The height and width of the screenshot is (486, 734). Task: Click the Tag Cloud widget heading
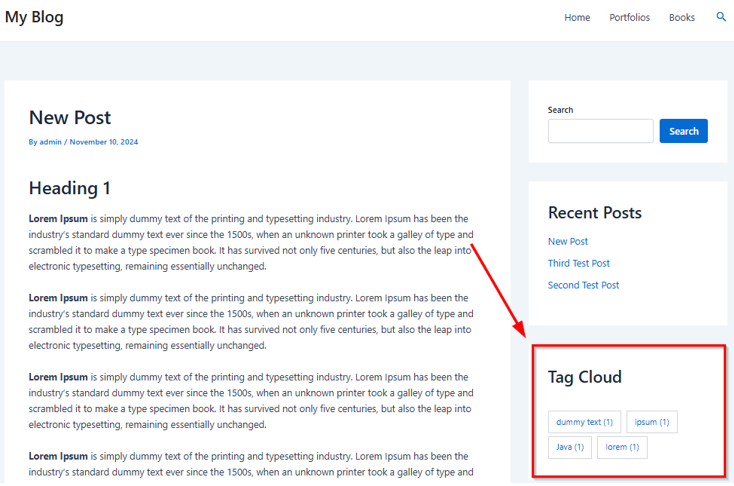pyautogui.click(x=584, y=377)
